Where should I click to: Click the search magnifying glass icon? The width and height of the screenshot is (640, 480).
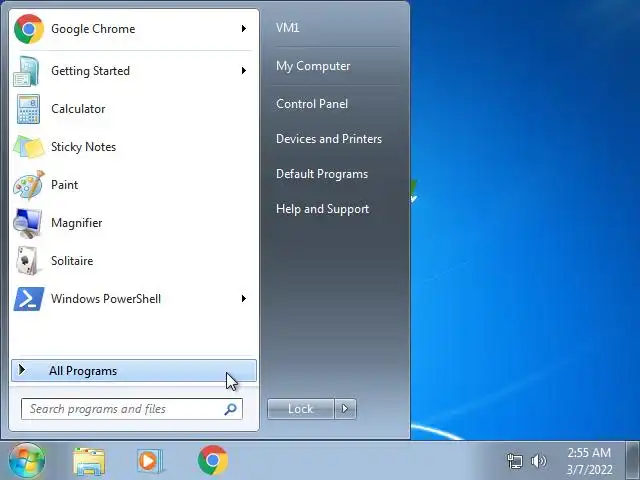[x=231, y=409]
